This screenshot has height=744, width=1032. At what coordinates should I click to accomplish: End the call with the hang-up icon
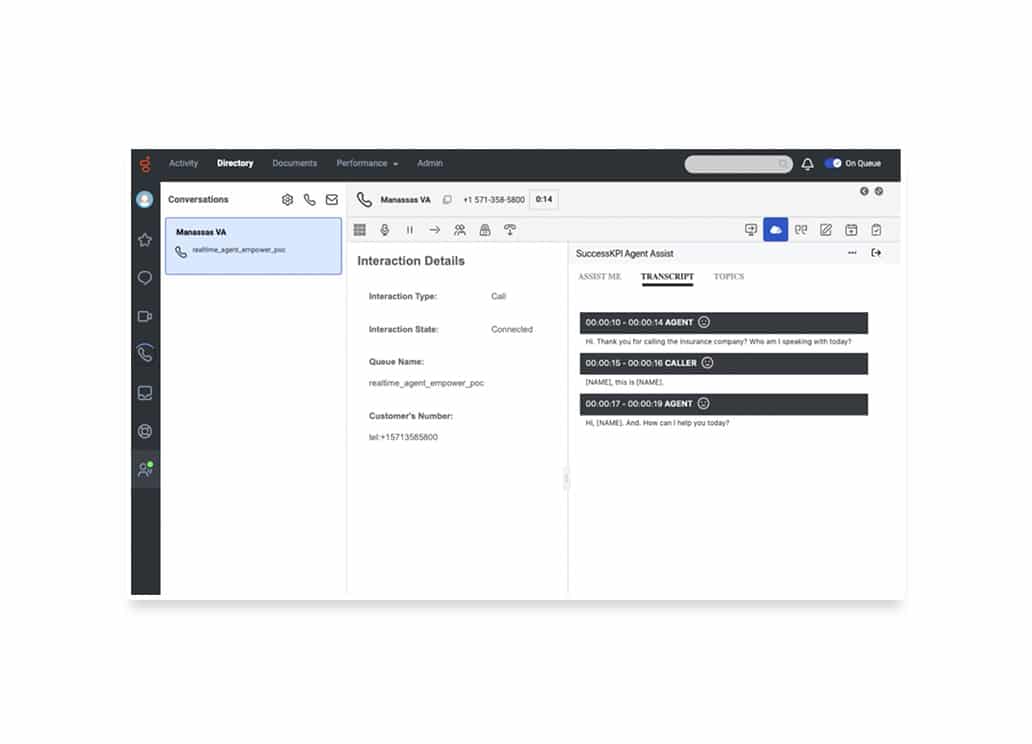pos(510,230)
